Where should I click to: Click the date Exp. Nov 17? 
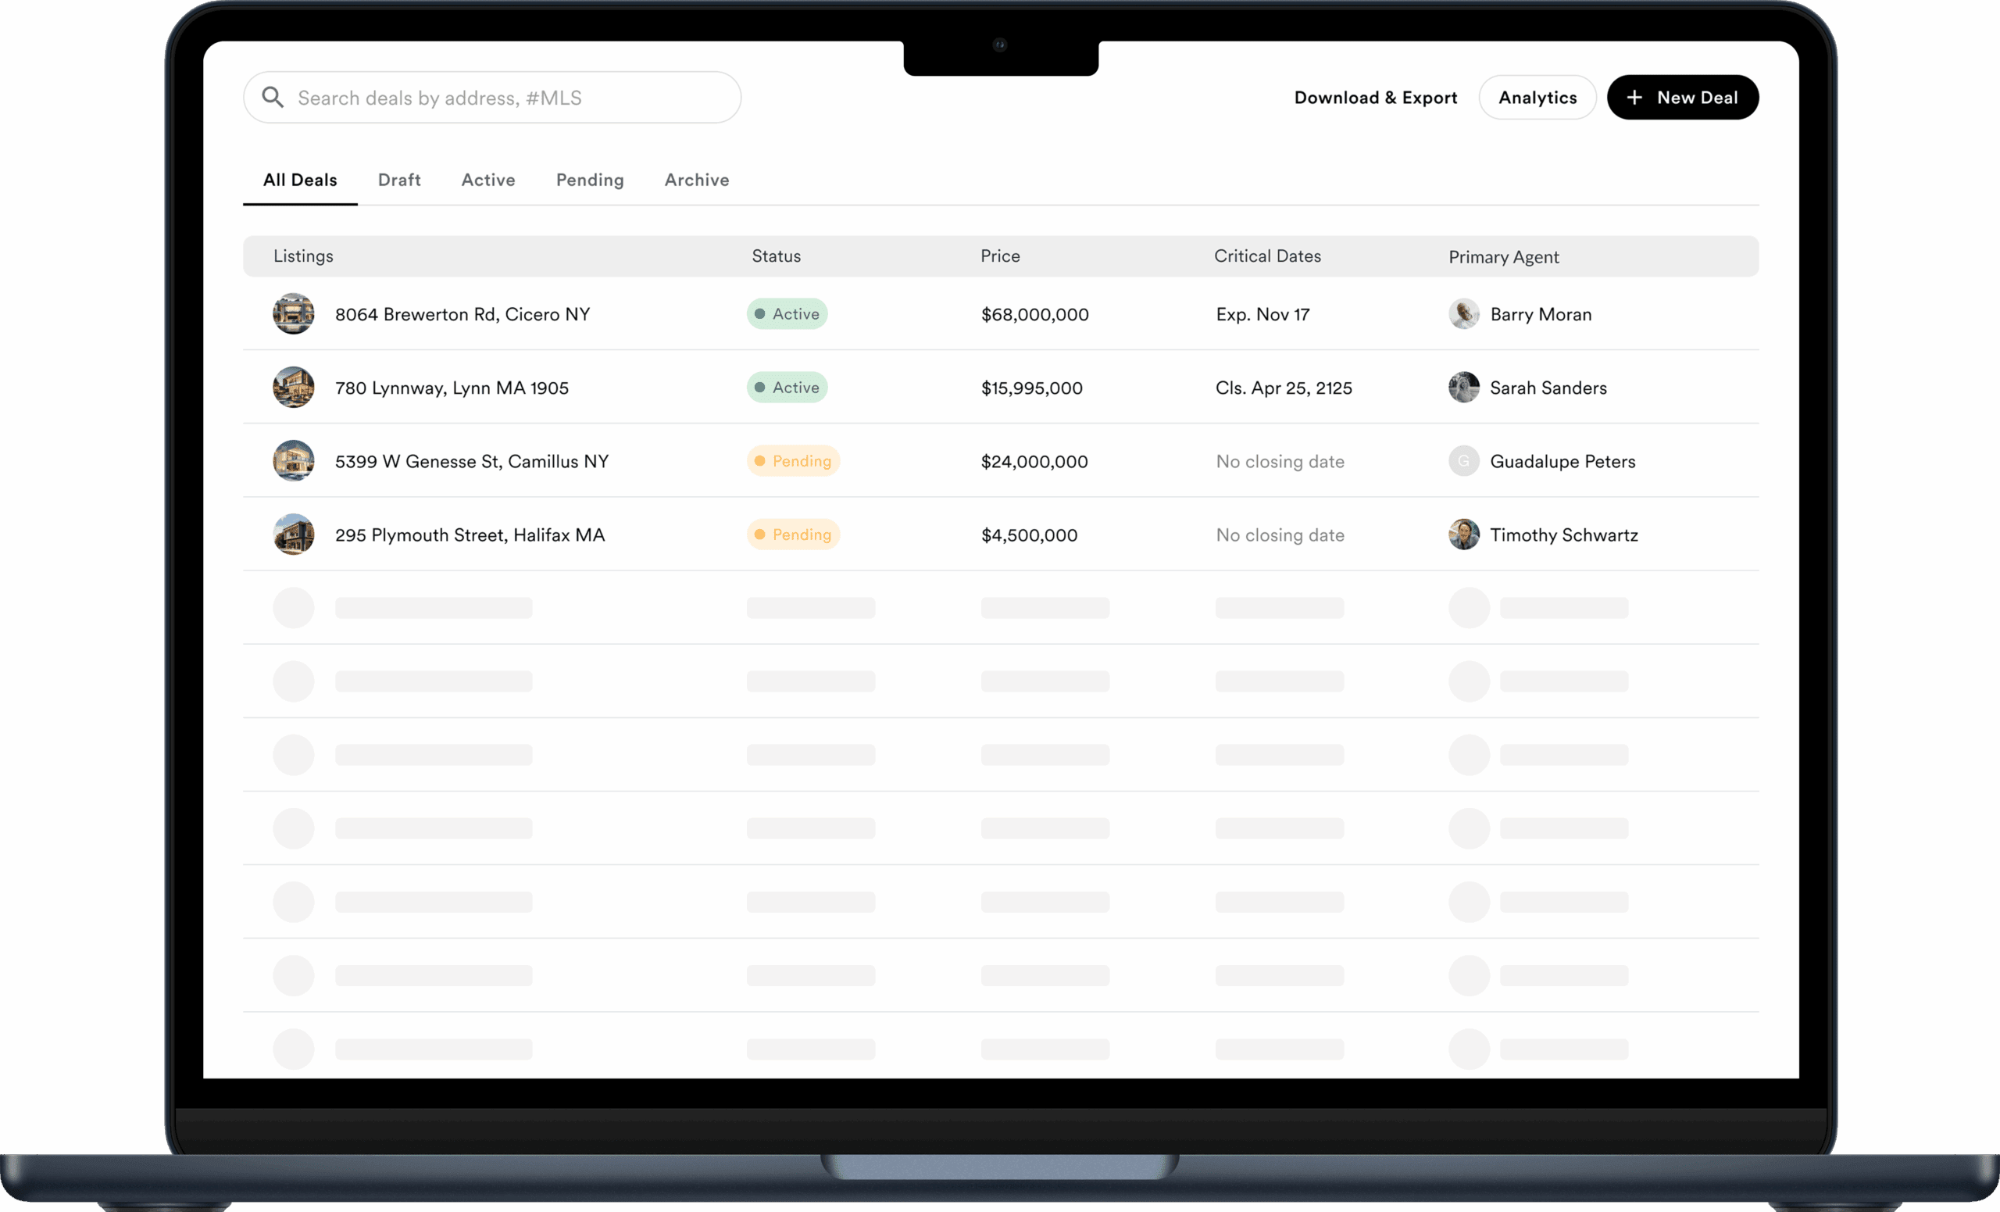[x=1262, y=314]
